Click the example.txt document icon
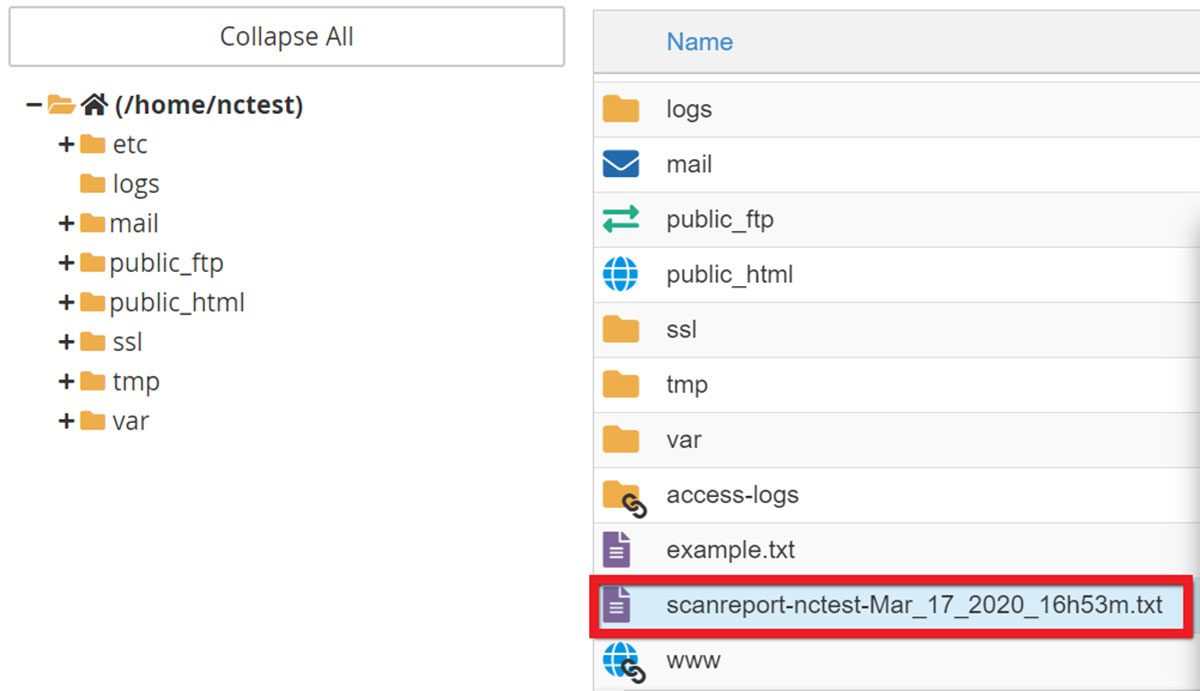This screenshot has width=1200, height=691. 617,550
